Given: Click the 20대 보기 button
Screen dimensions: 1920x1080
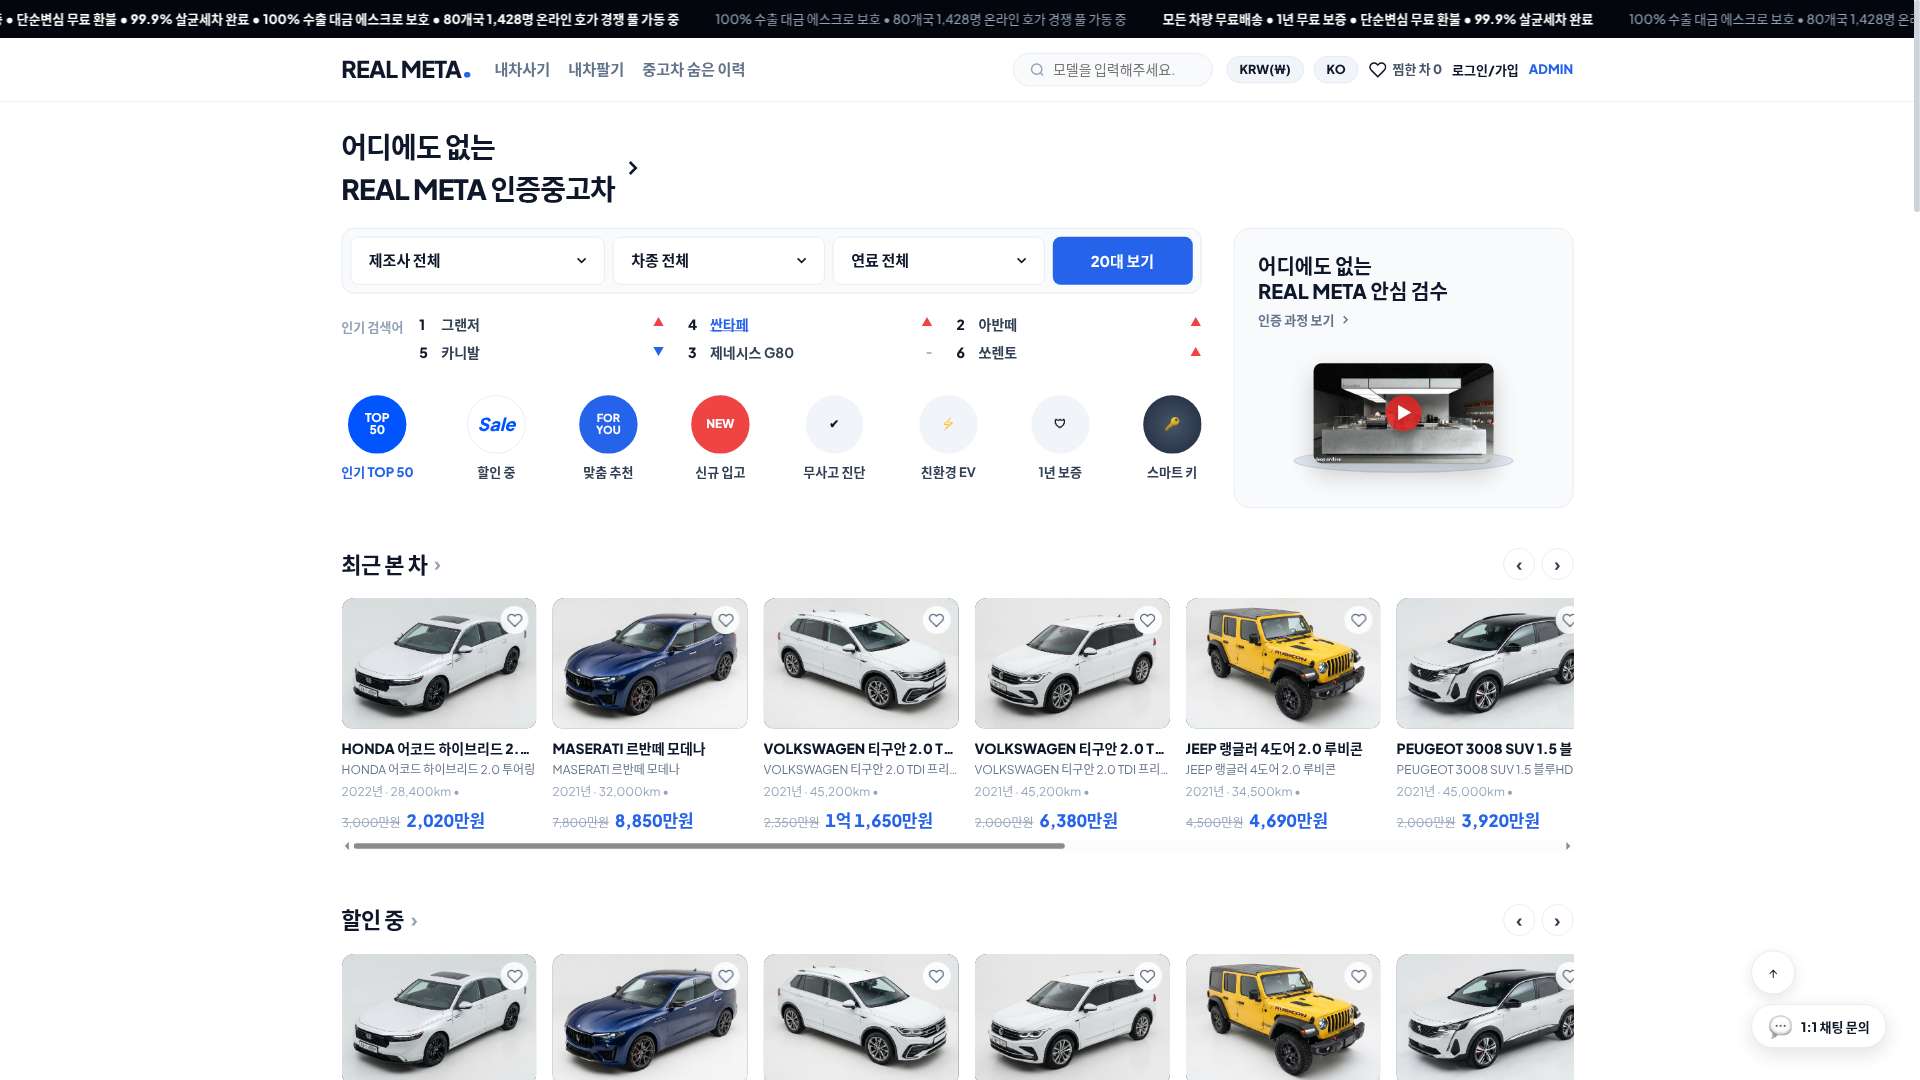Looking at the screenshot, I should [x=1122, y=261].
